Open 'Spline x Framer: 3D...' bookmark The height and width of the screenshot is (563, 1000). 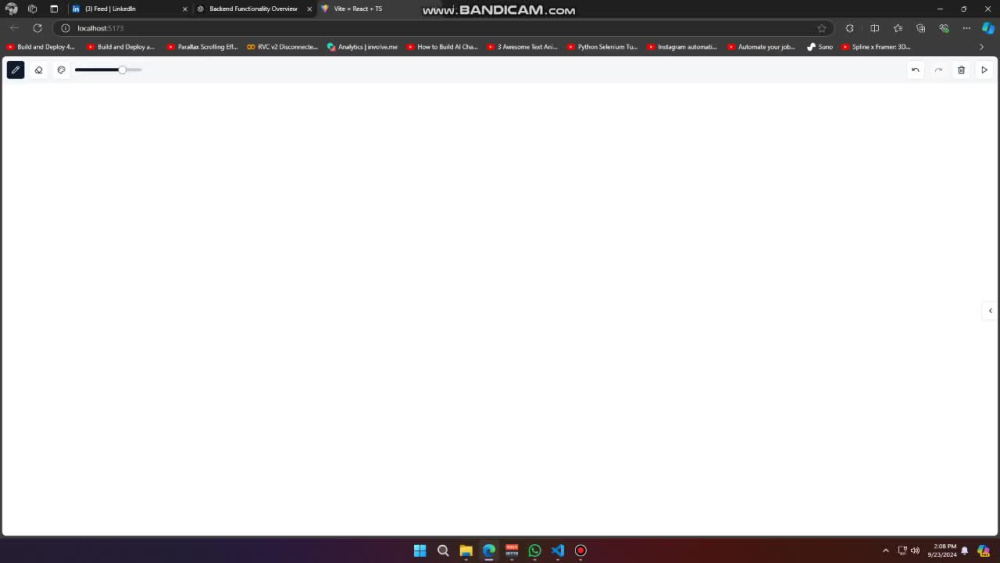pyautogui.click(x=876, y=47)
